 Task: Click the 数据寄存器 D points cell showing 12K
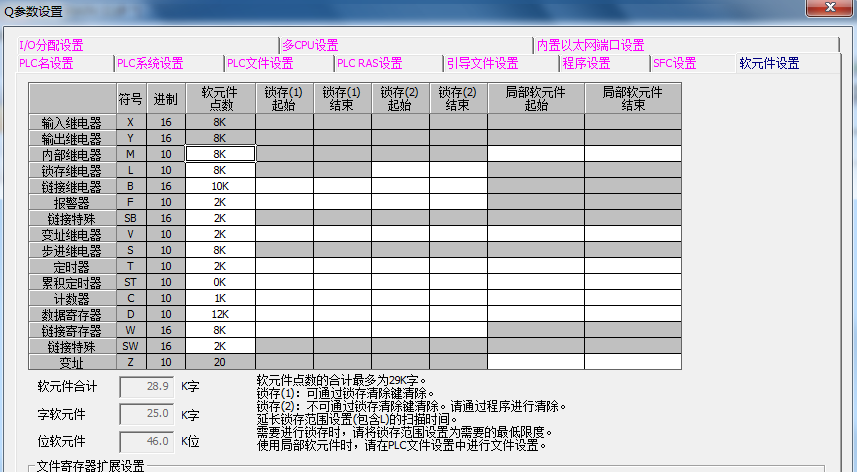pyautogui.click(x=220, y=314)
